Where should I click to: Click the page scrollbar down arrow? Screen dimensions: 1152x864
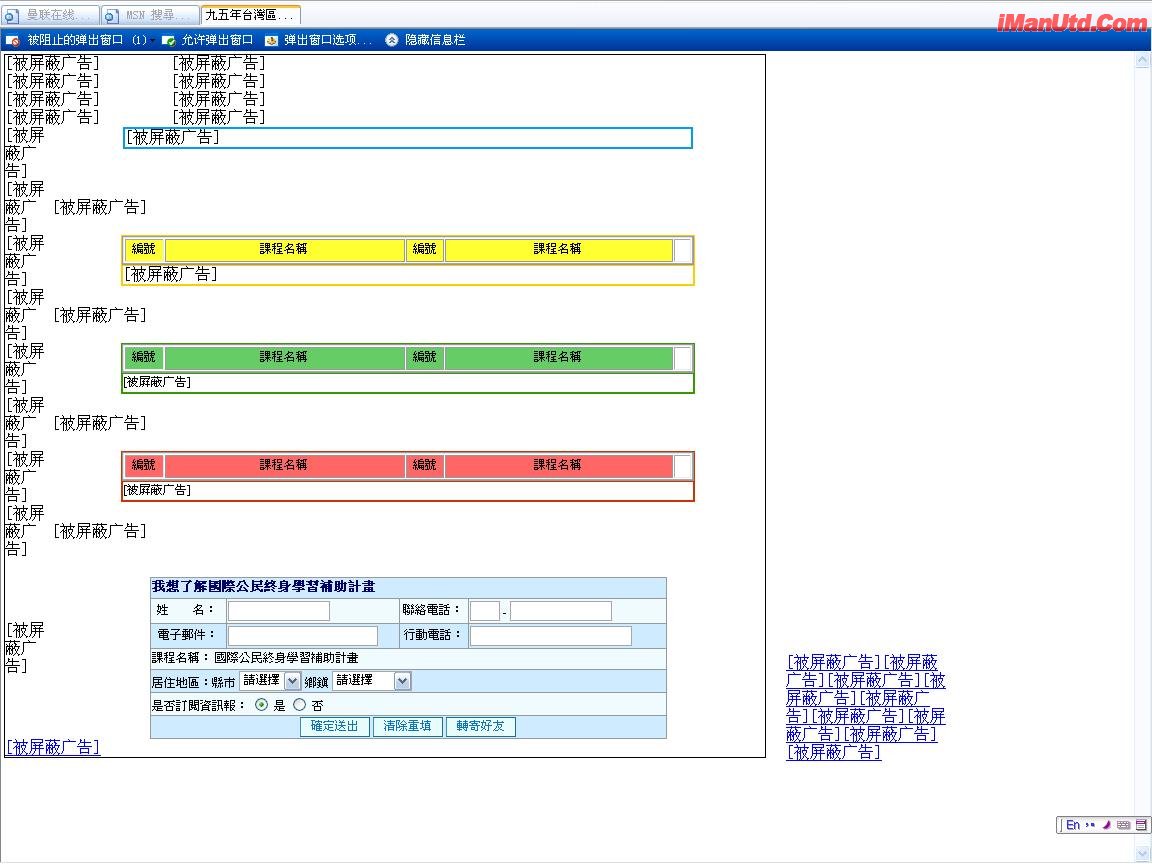(x=1143, y=853)
